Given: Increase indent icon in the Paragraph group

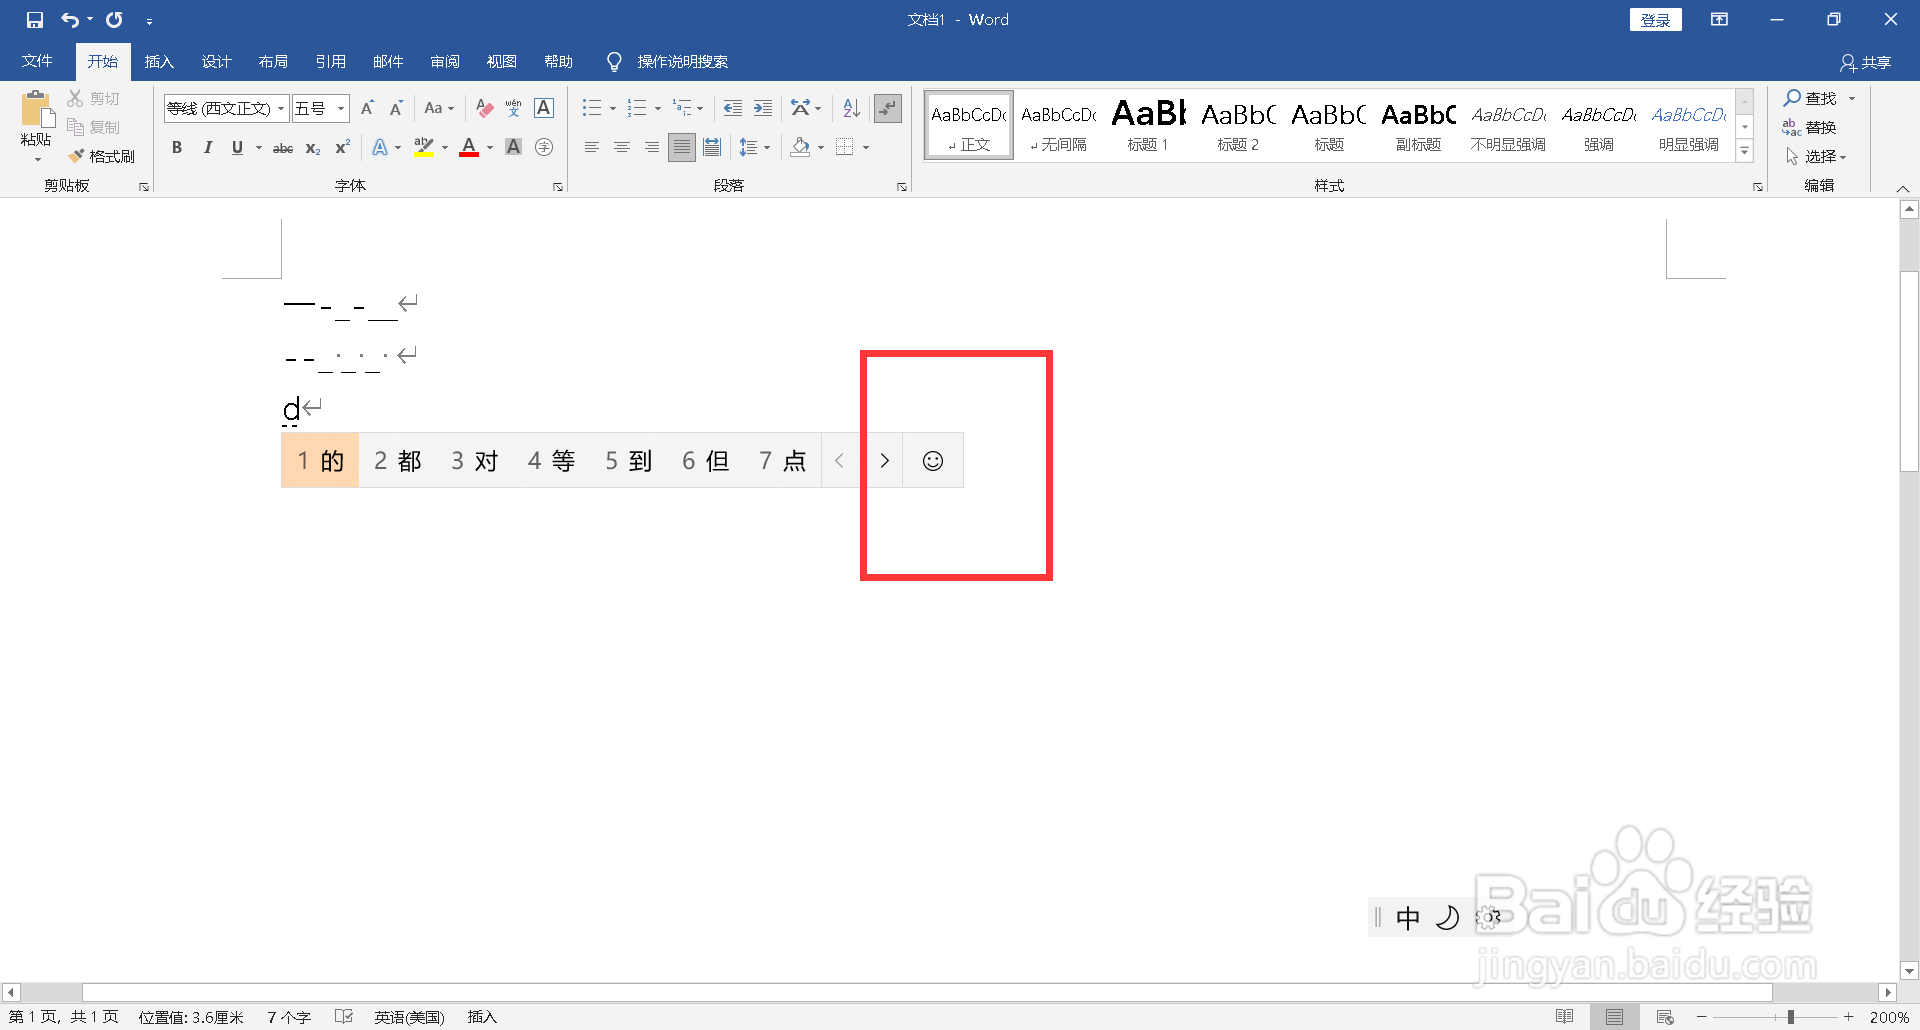Looking at the screenshot, I should [763, 108].
